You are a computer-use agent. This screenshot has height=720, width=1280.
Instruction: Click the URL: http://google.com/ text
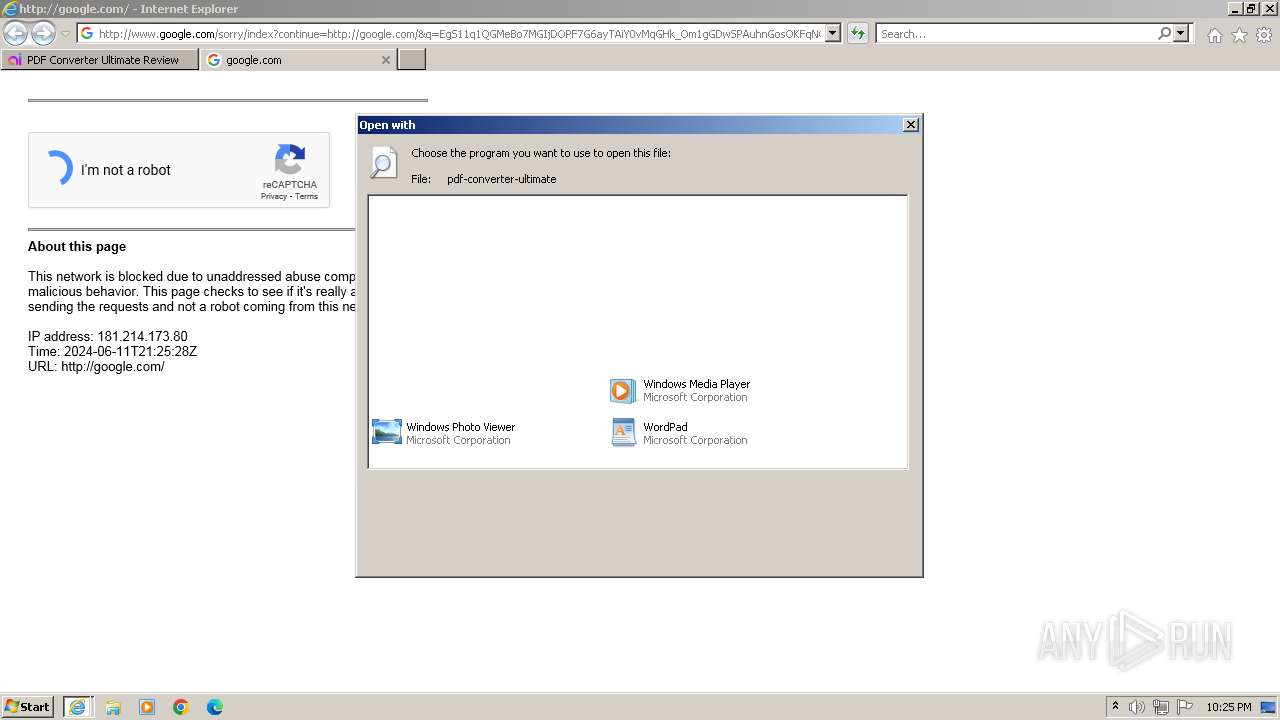coord(96,366)
